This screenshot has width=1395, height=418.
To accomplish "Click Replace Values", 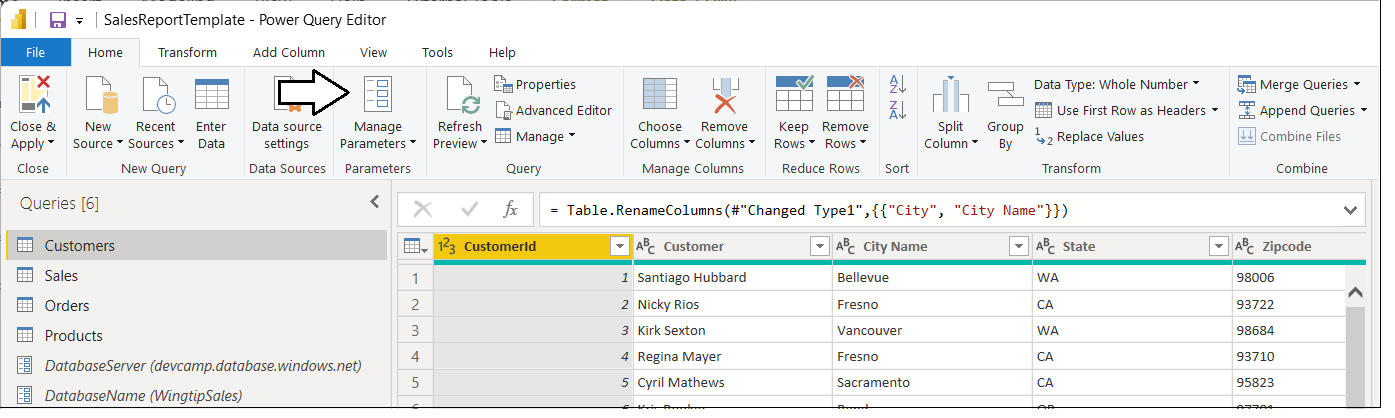I will [1090, 136].
